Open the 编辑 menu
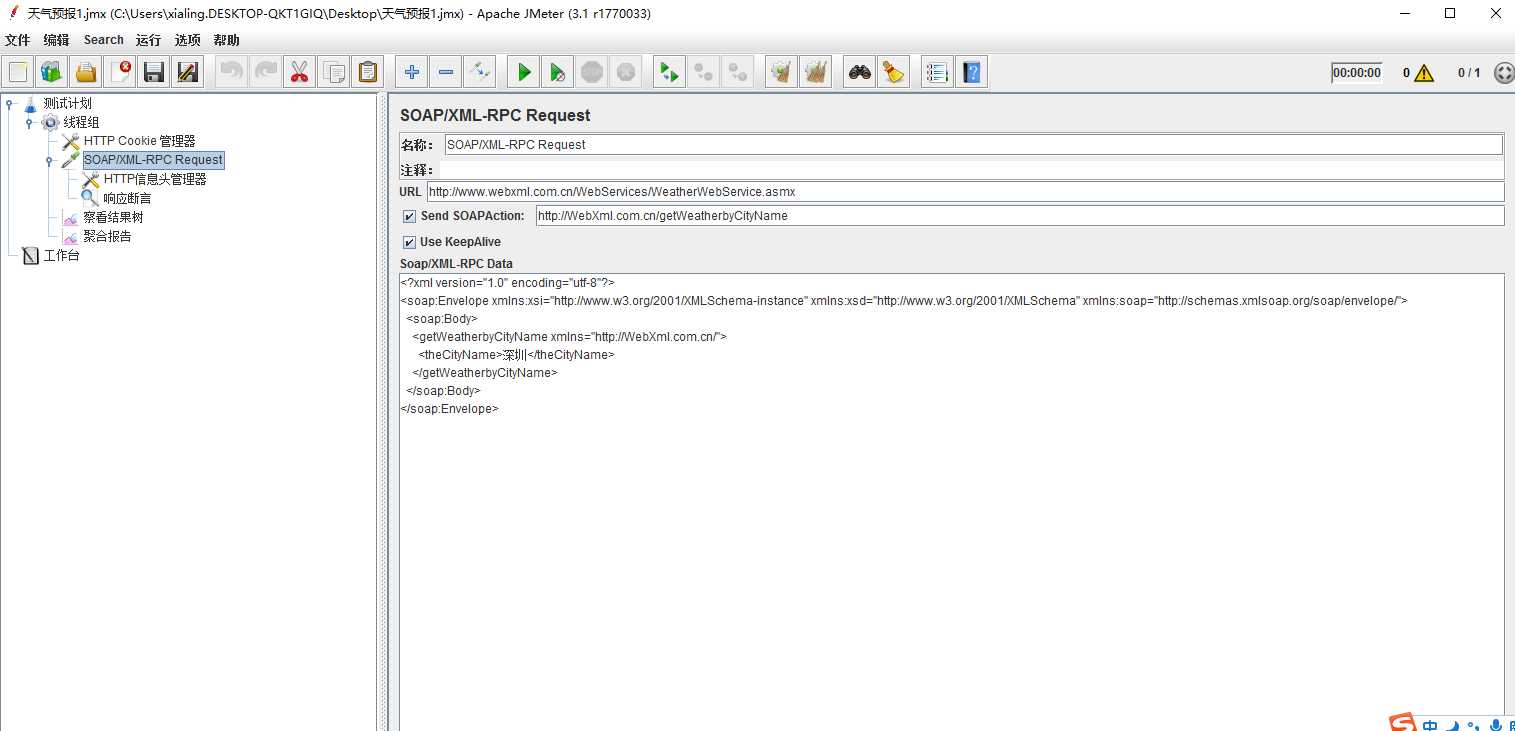This screenshot has height=731, width=1515. click(x=57, y=40)
